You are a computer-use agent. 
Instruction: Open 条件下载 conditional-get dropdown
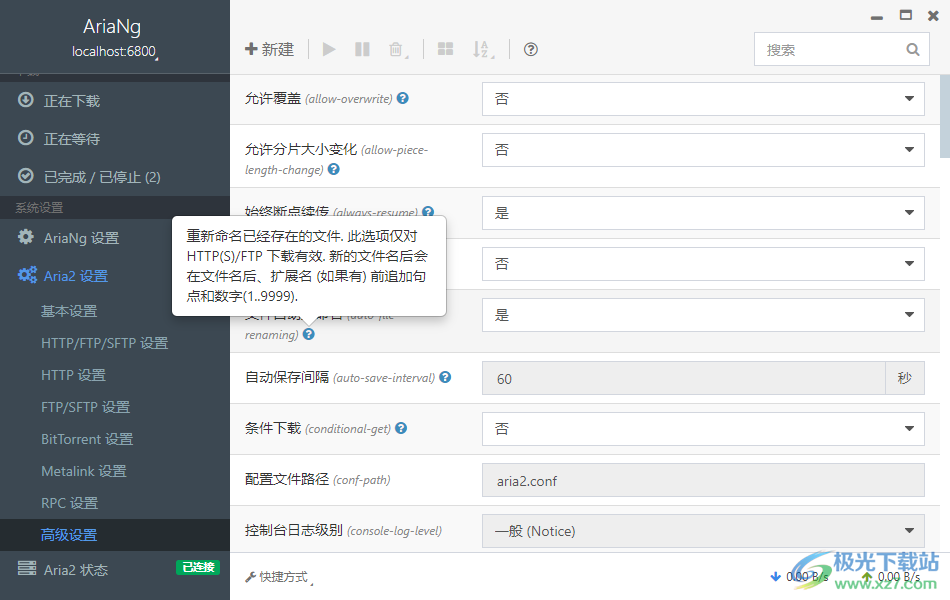point(703,428)
